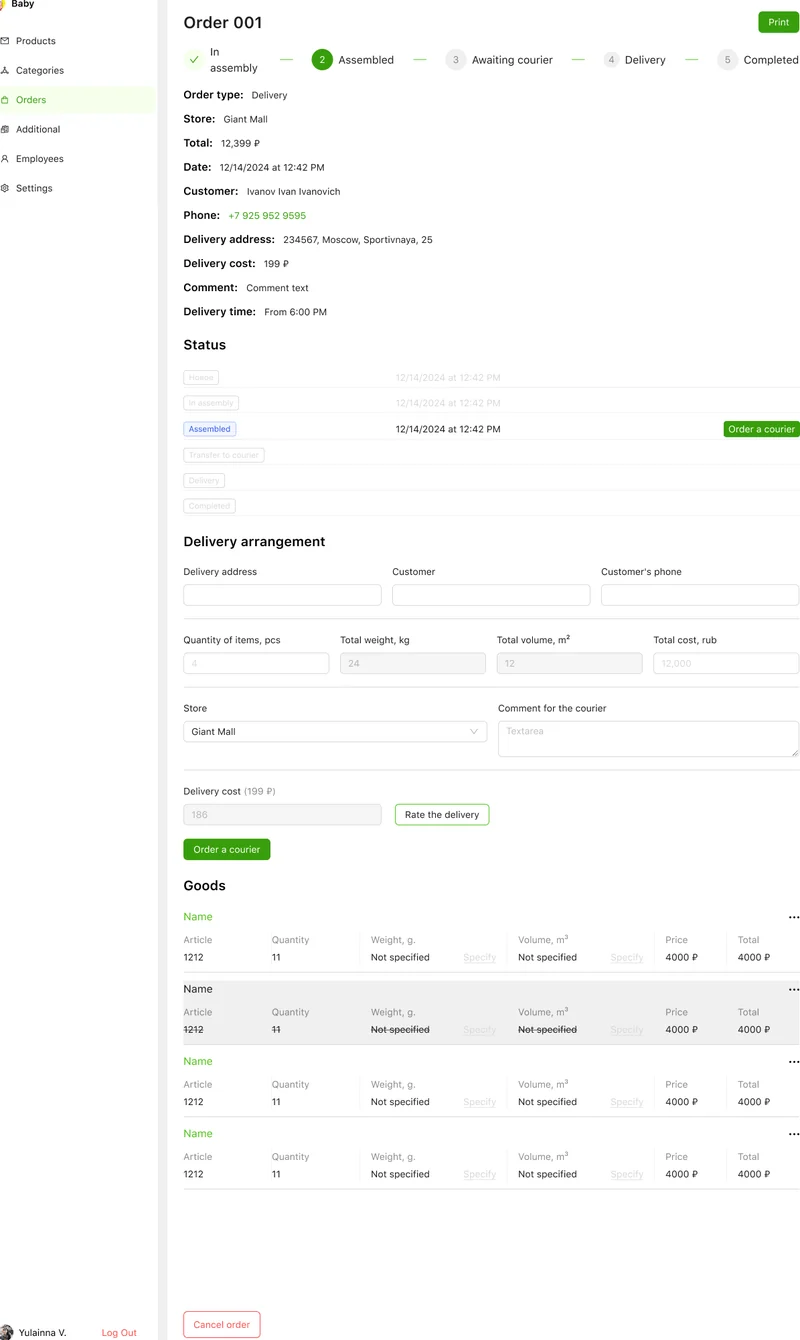Click Specify weight link in first goods item
Screen dimensions: 800x1340
[x=480, y=958]
